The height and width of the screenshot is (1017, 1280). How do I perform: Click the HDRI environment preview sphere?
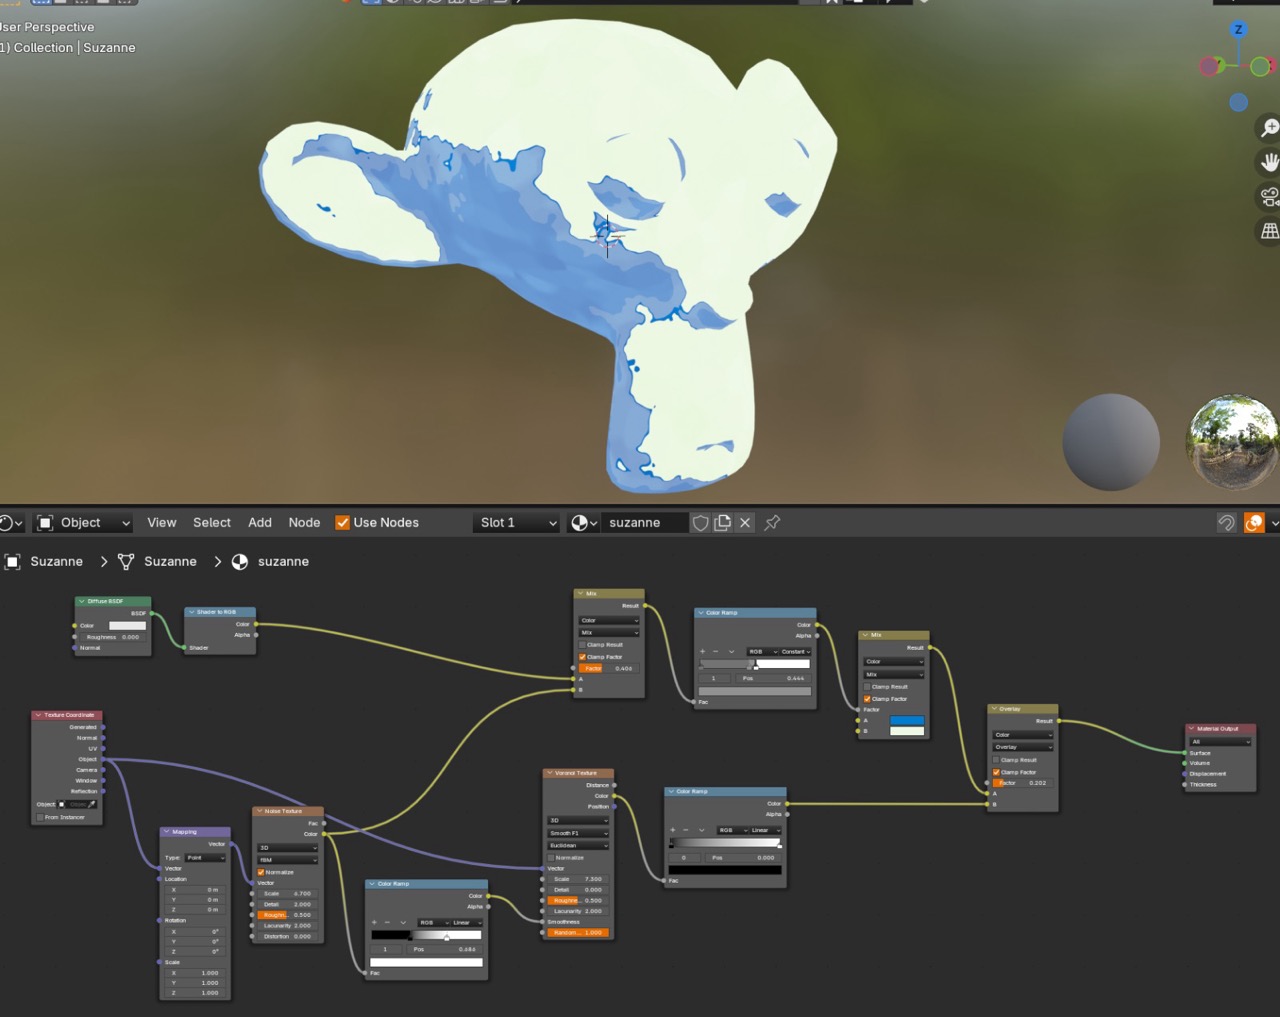point(1233,441)
